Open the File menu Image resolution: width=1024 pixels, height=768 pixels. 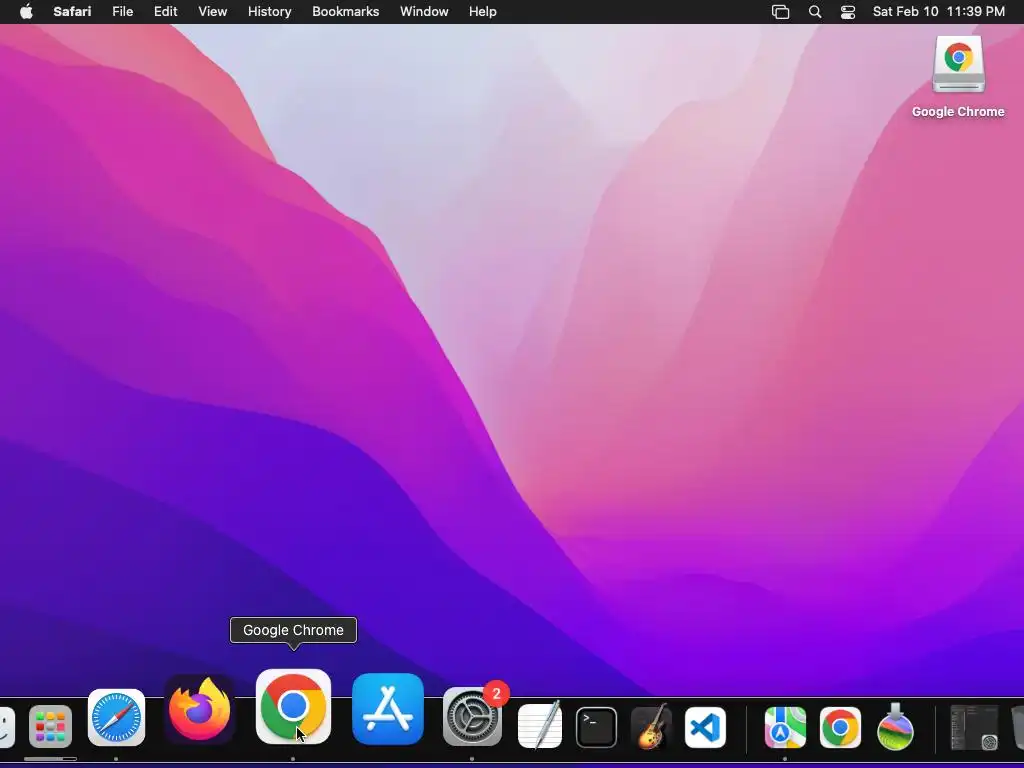[x=123, y=12]
